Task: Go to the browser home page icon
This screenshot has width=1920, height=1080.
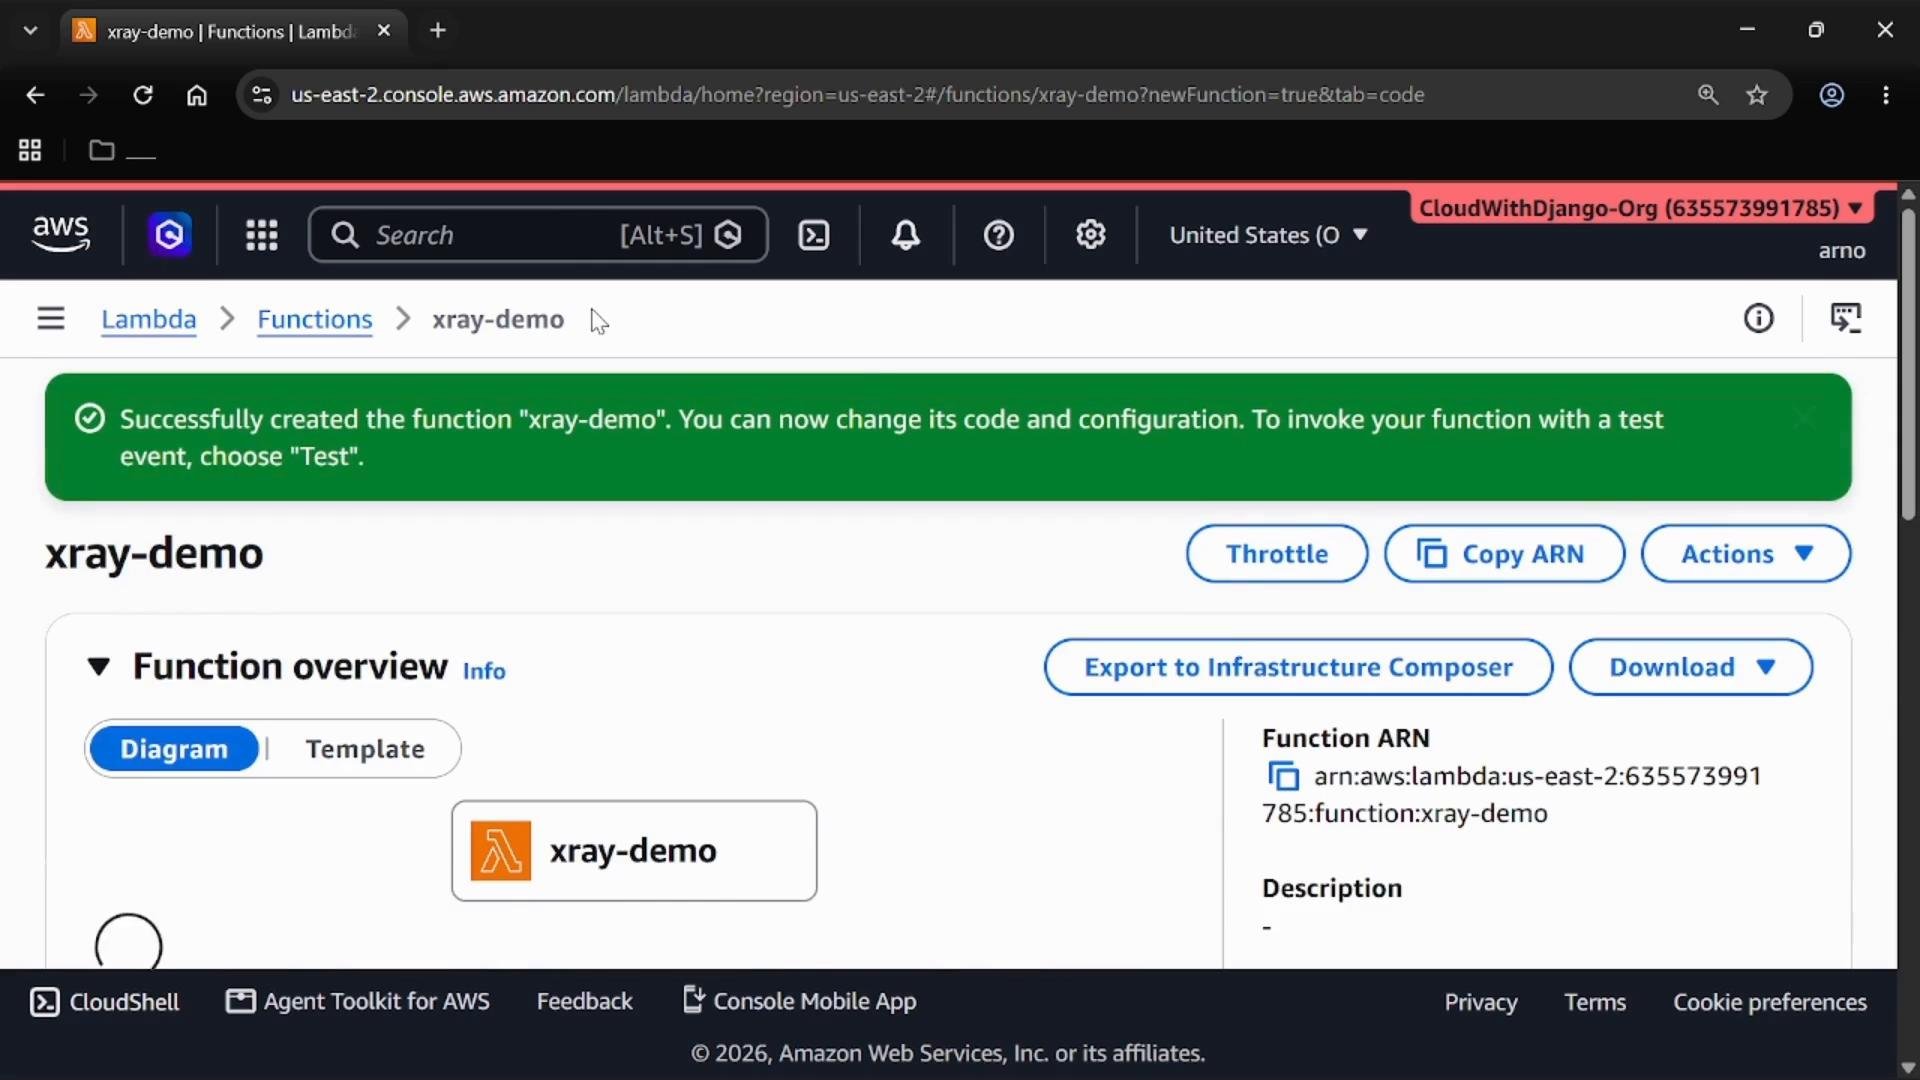Action: coord(197,95)
